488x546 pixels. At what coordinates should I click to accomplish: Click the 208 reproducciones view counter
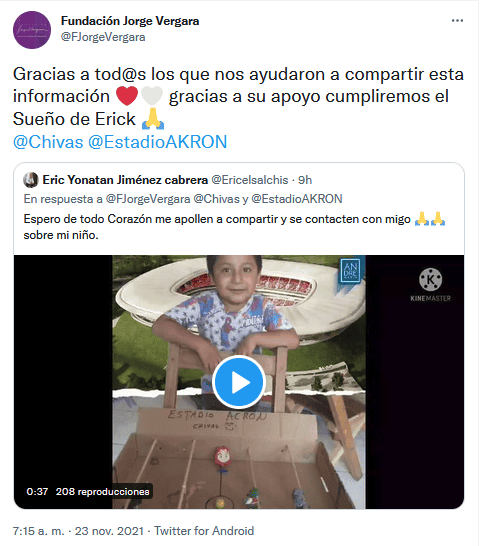[102, 492]
